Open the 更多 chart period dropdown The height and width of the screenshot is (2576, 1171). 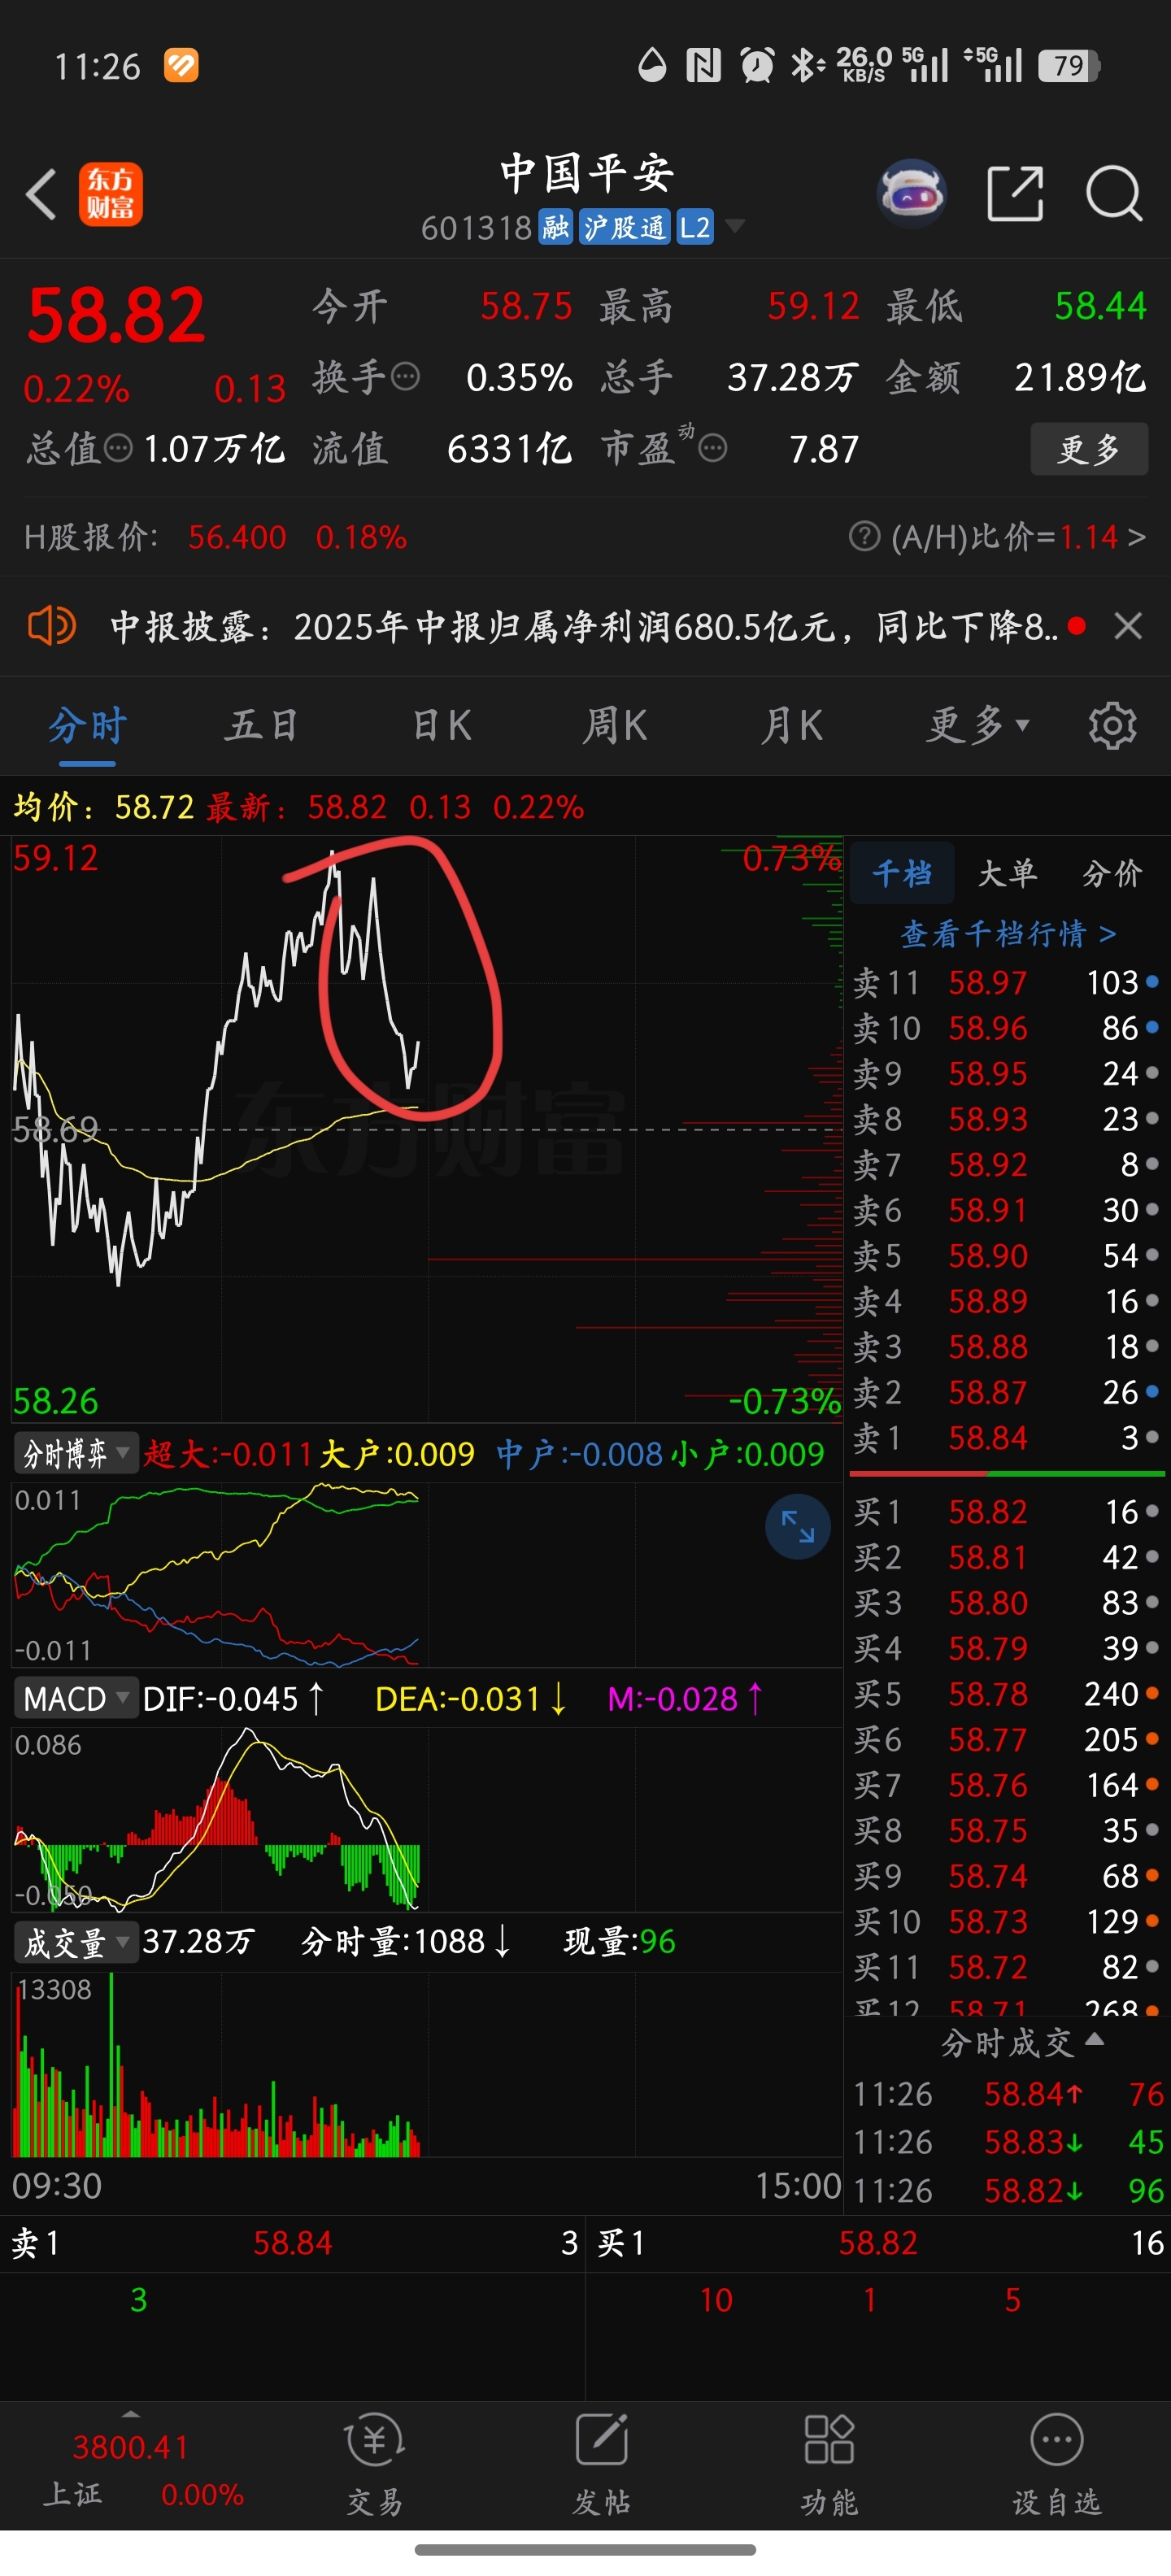(977, 725)
